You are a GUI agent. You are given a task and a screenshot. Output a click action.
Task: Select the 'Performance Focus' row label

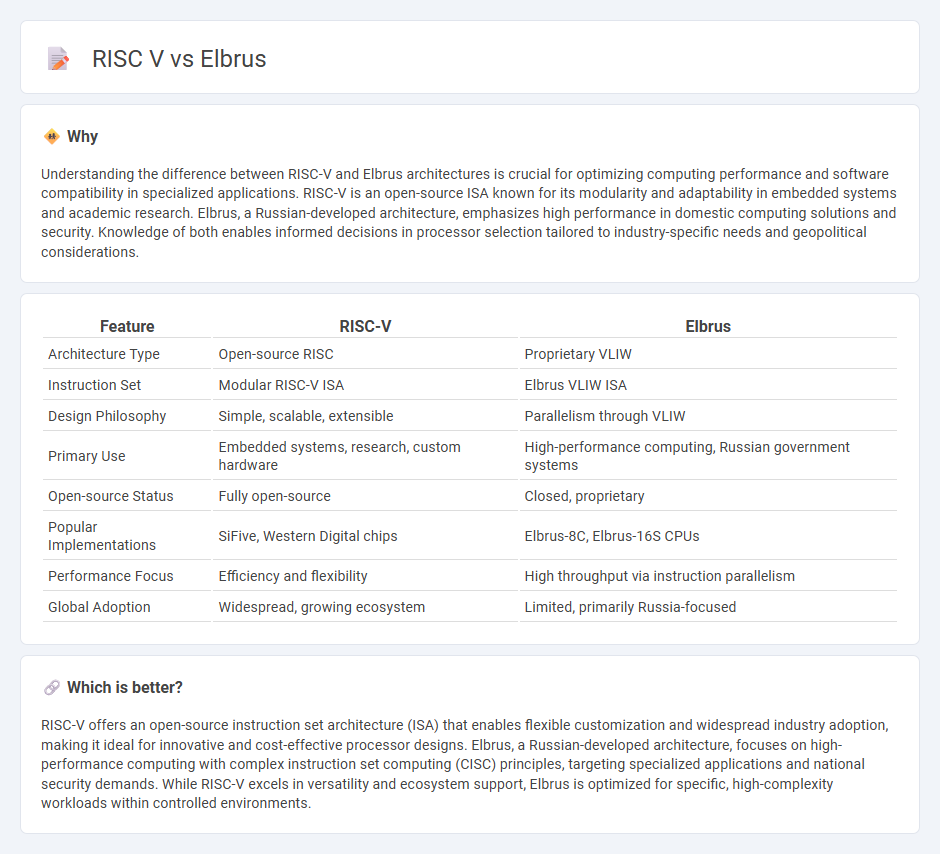(x=110, y=576)
